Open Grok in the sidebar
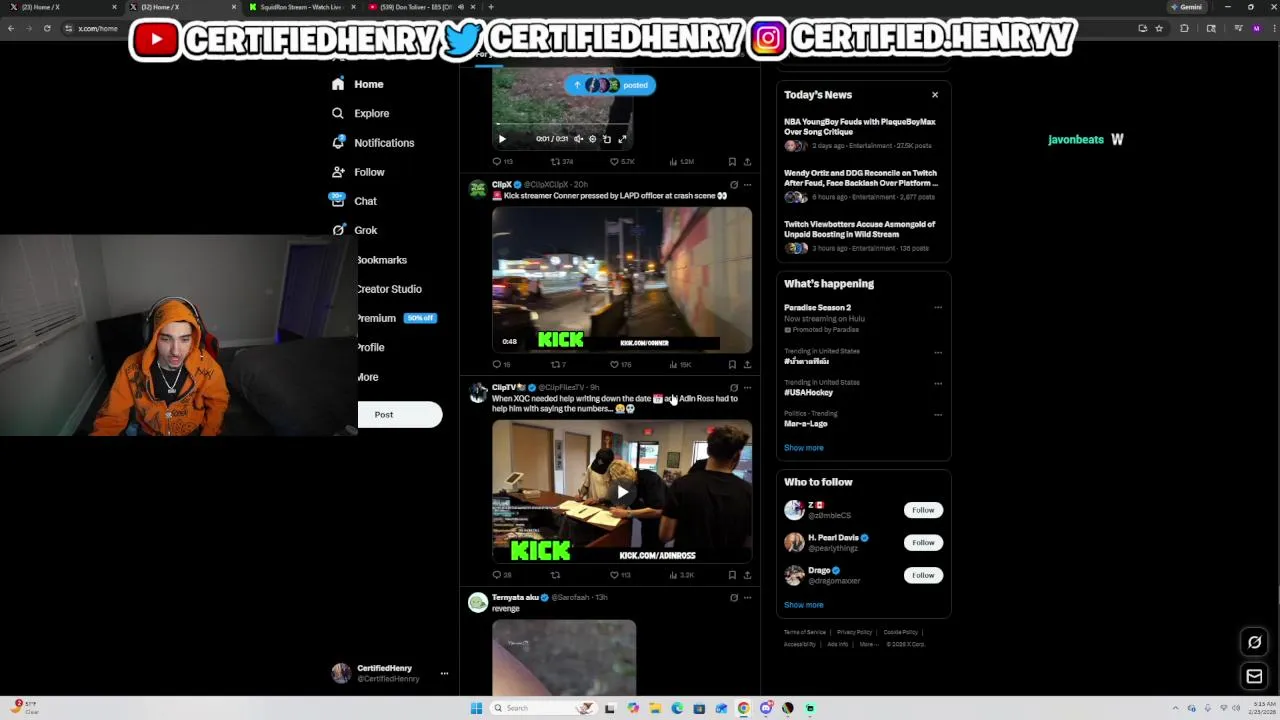The height and width of the screenshot is (720, 1280). (354, 230)
